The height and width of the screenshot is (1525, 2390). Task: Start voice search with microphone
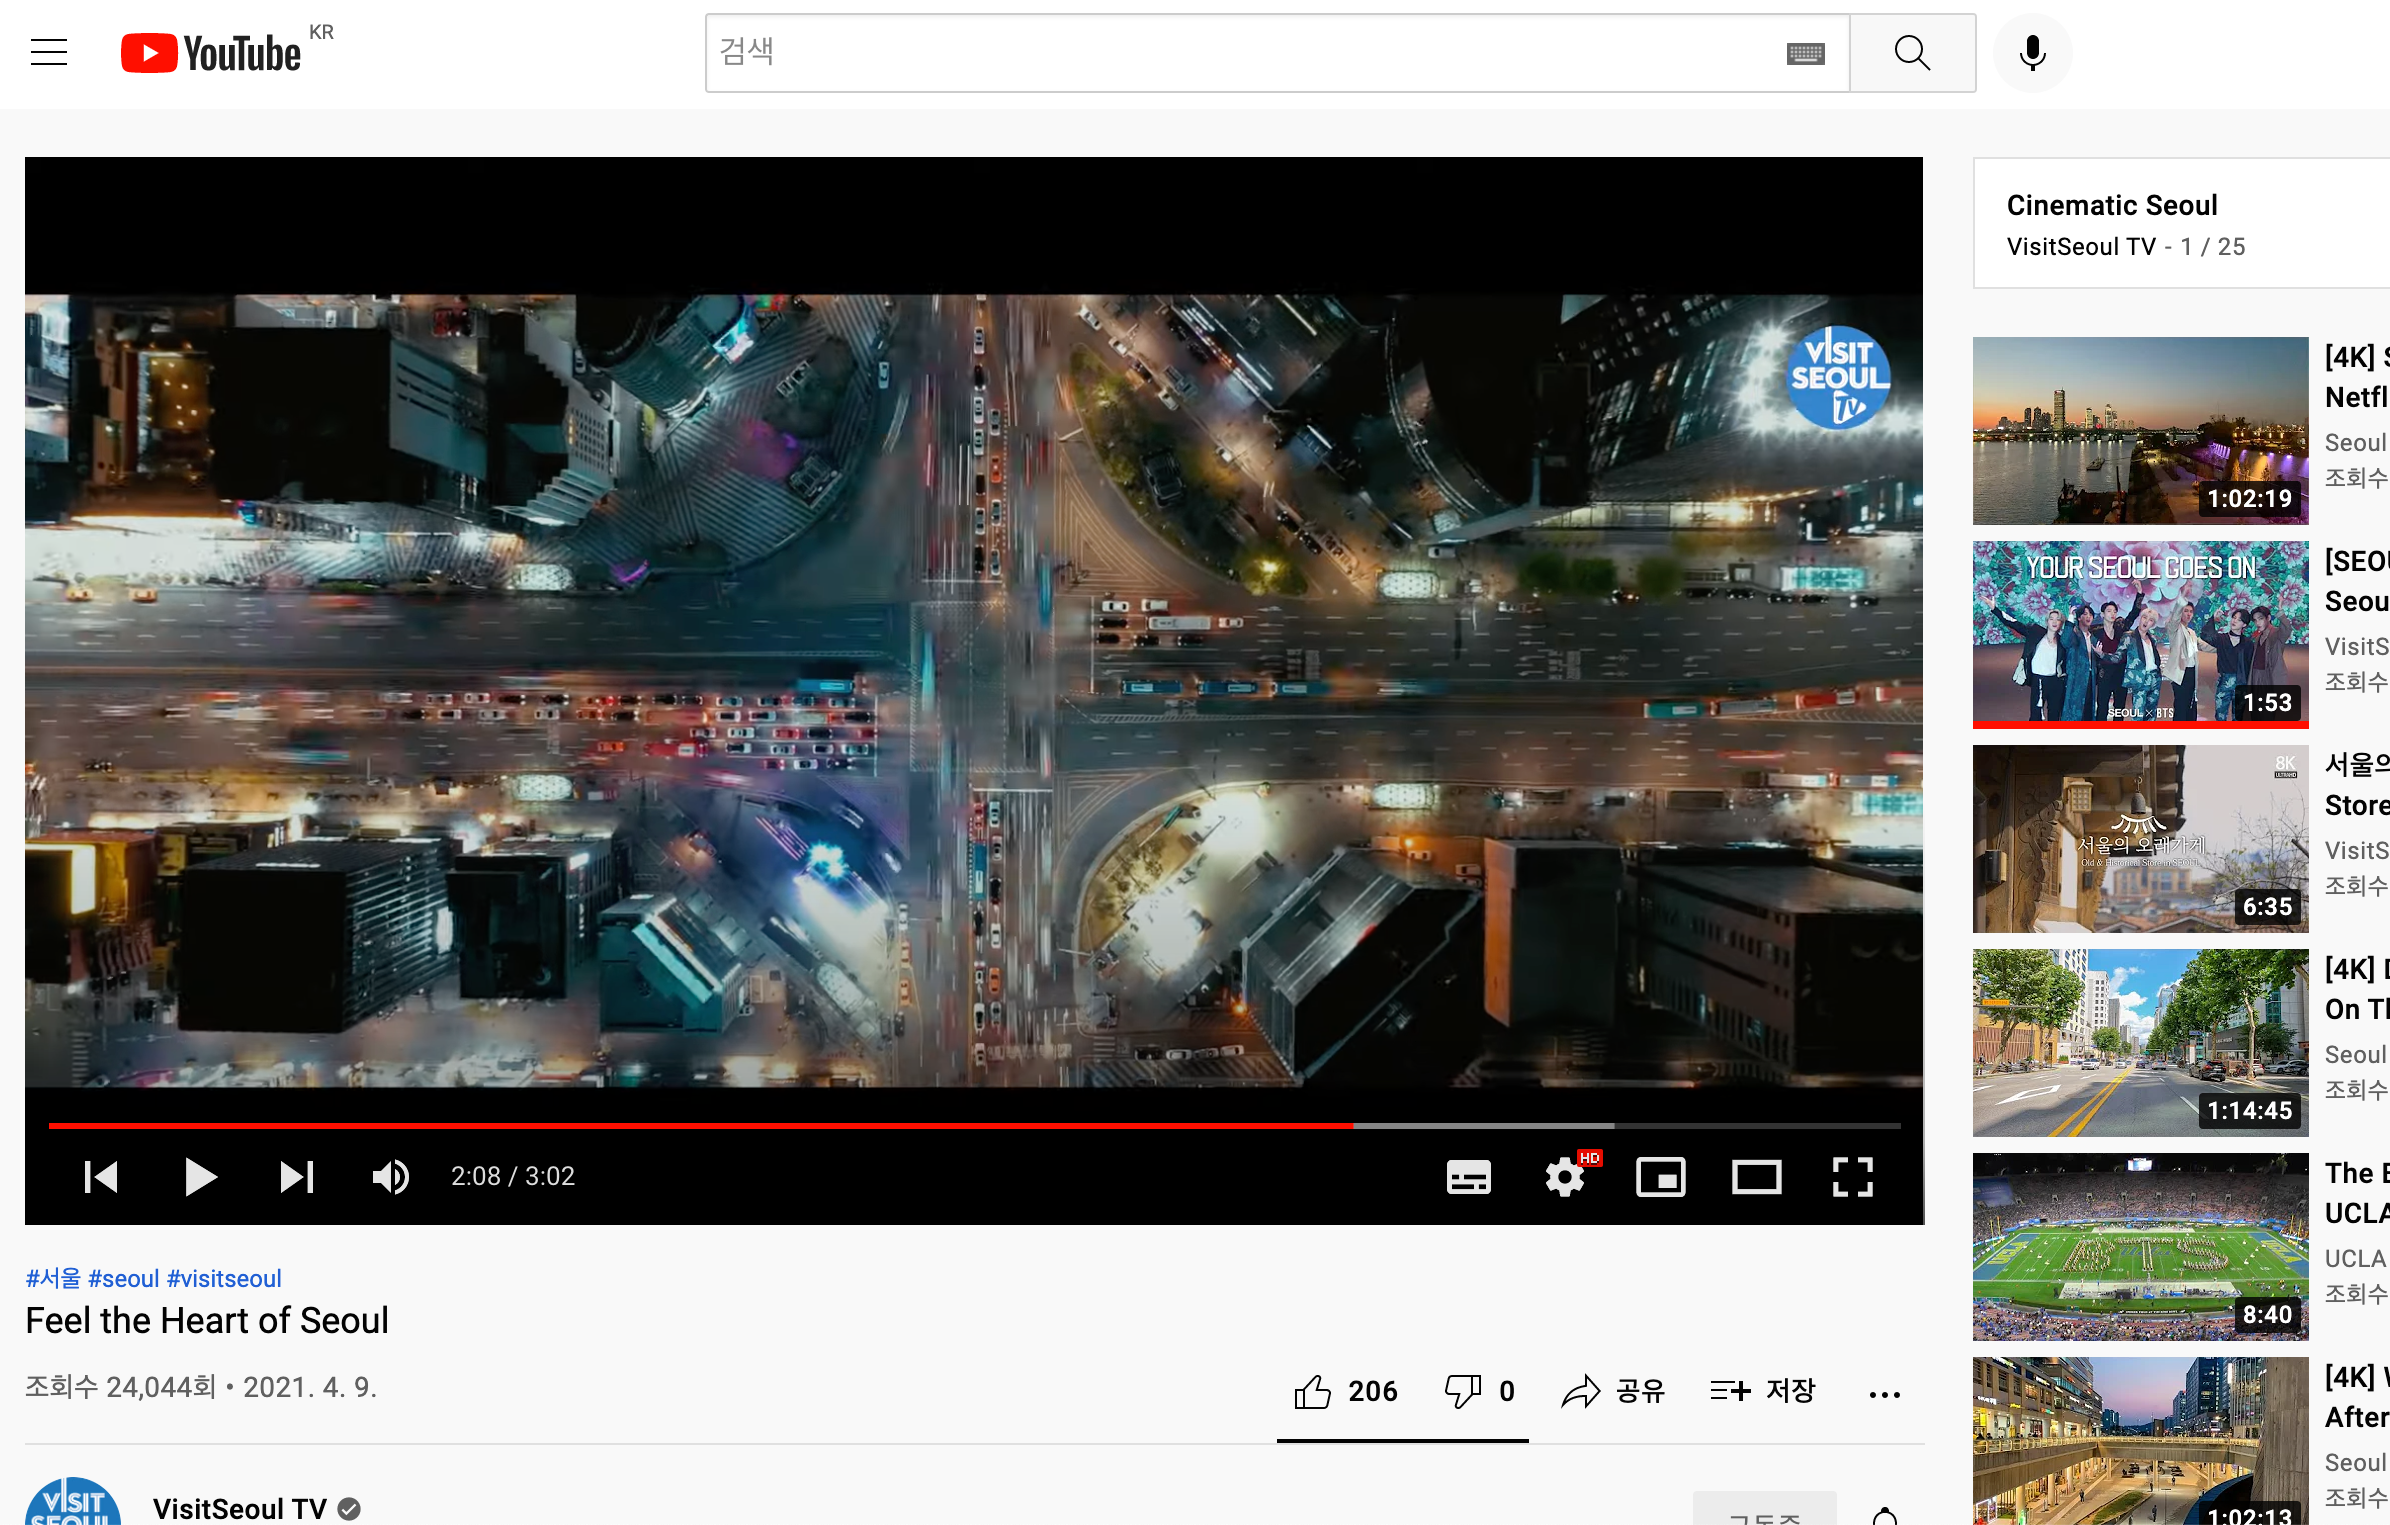point(2032,53)
